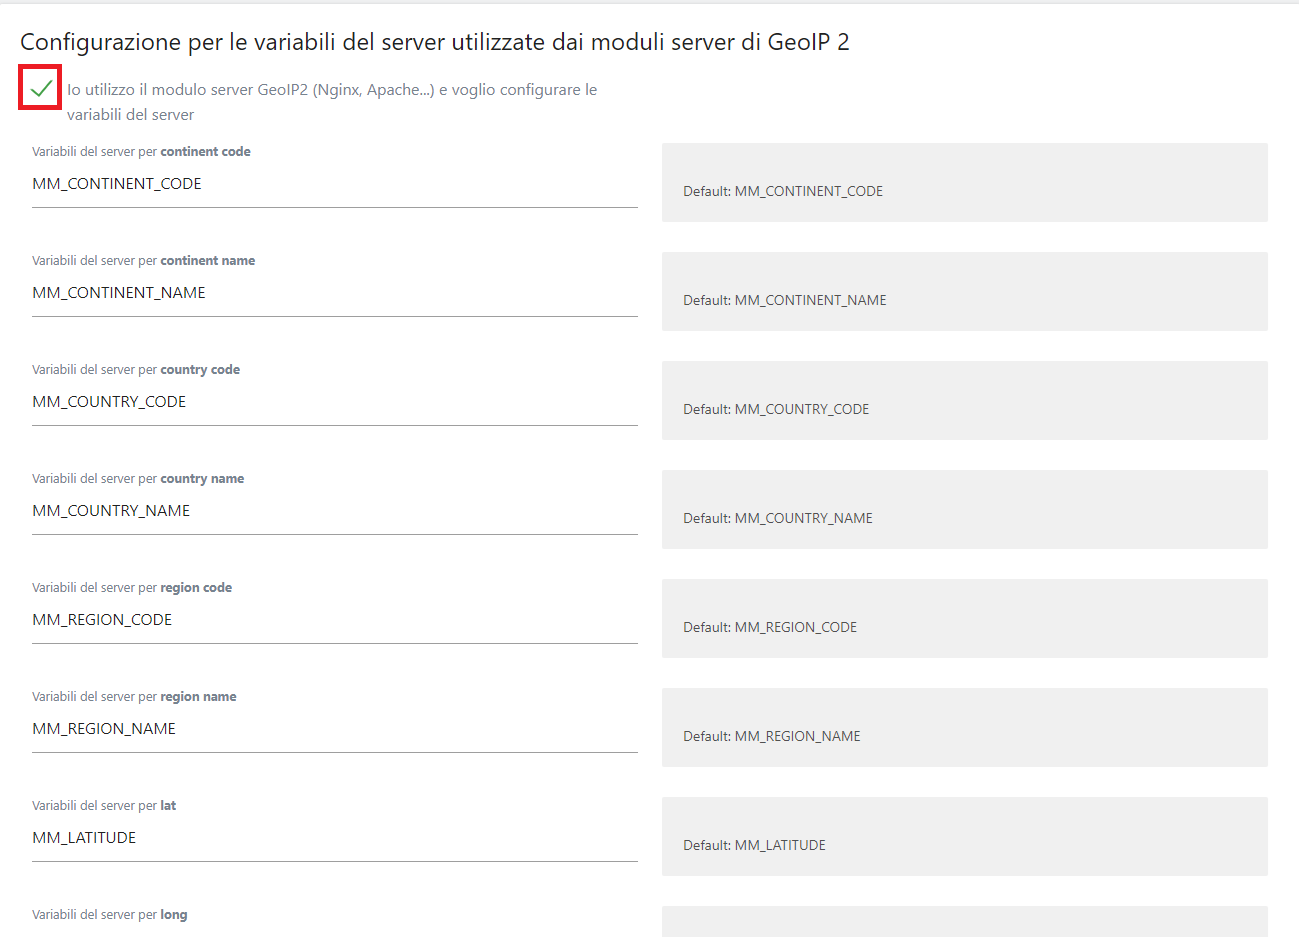Select the MM_LATITUDE input field
This screenshot has height=937, width=1299.
point(334,838)
